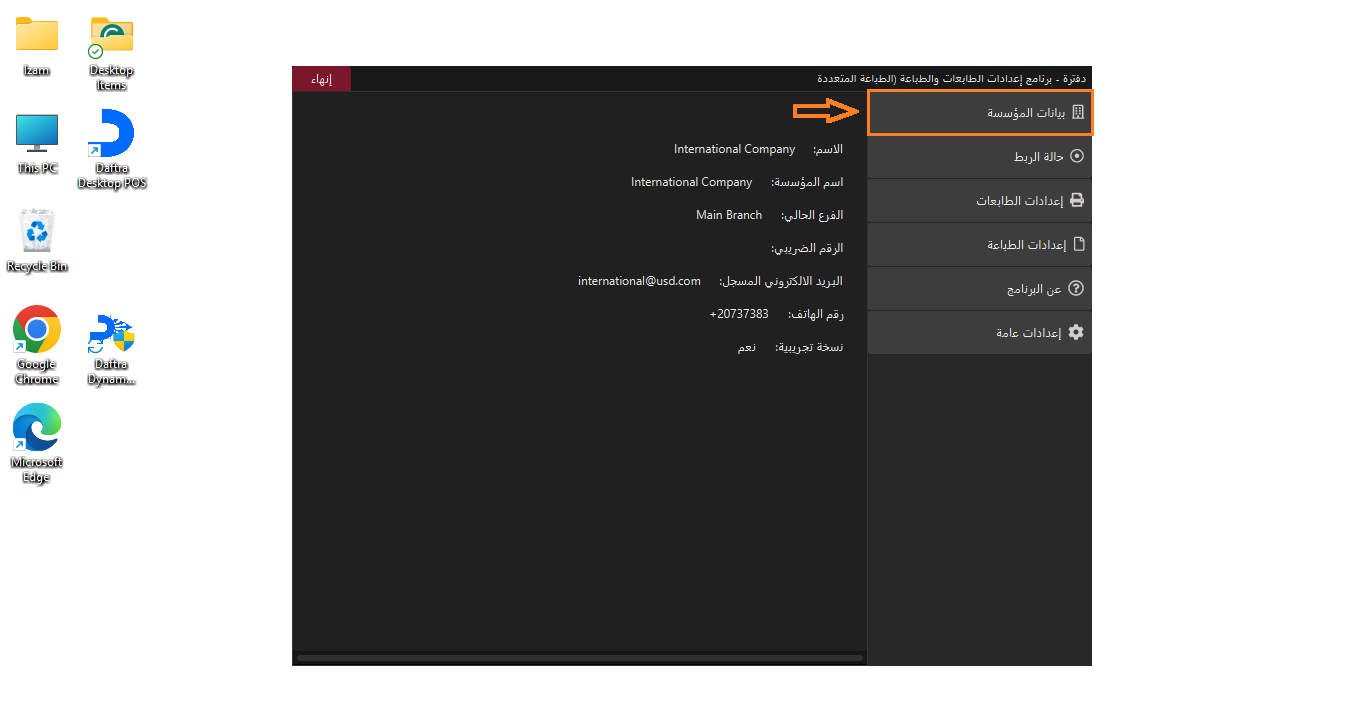Open إعدادات عامة general settings
Image resolution: width=1366 pixels, height=715 pixels.
[x=980, y=333]
